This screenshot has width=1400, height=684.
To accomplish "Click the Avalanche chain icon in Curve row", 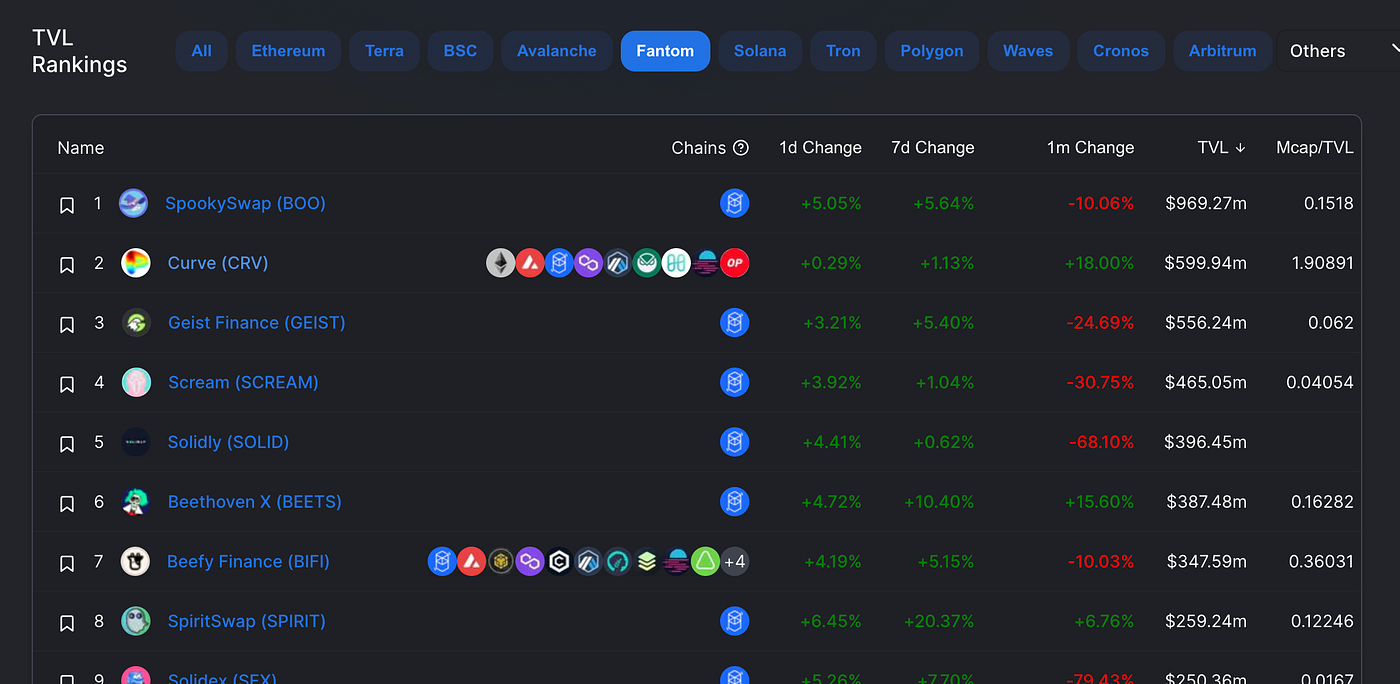I will (530, 263).
